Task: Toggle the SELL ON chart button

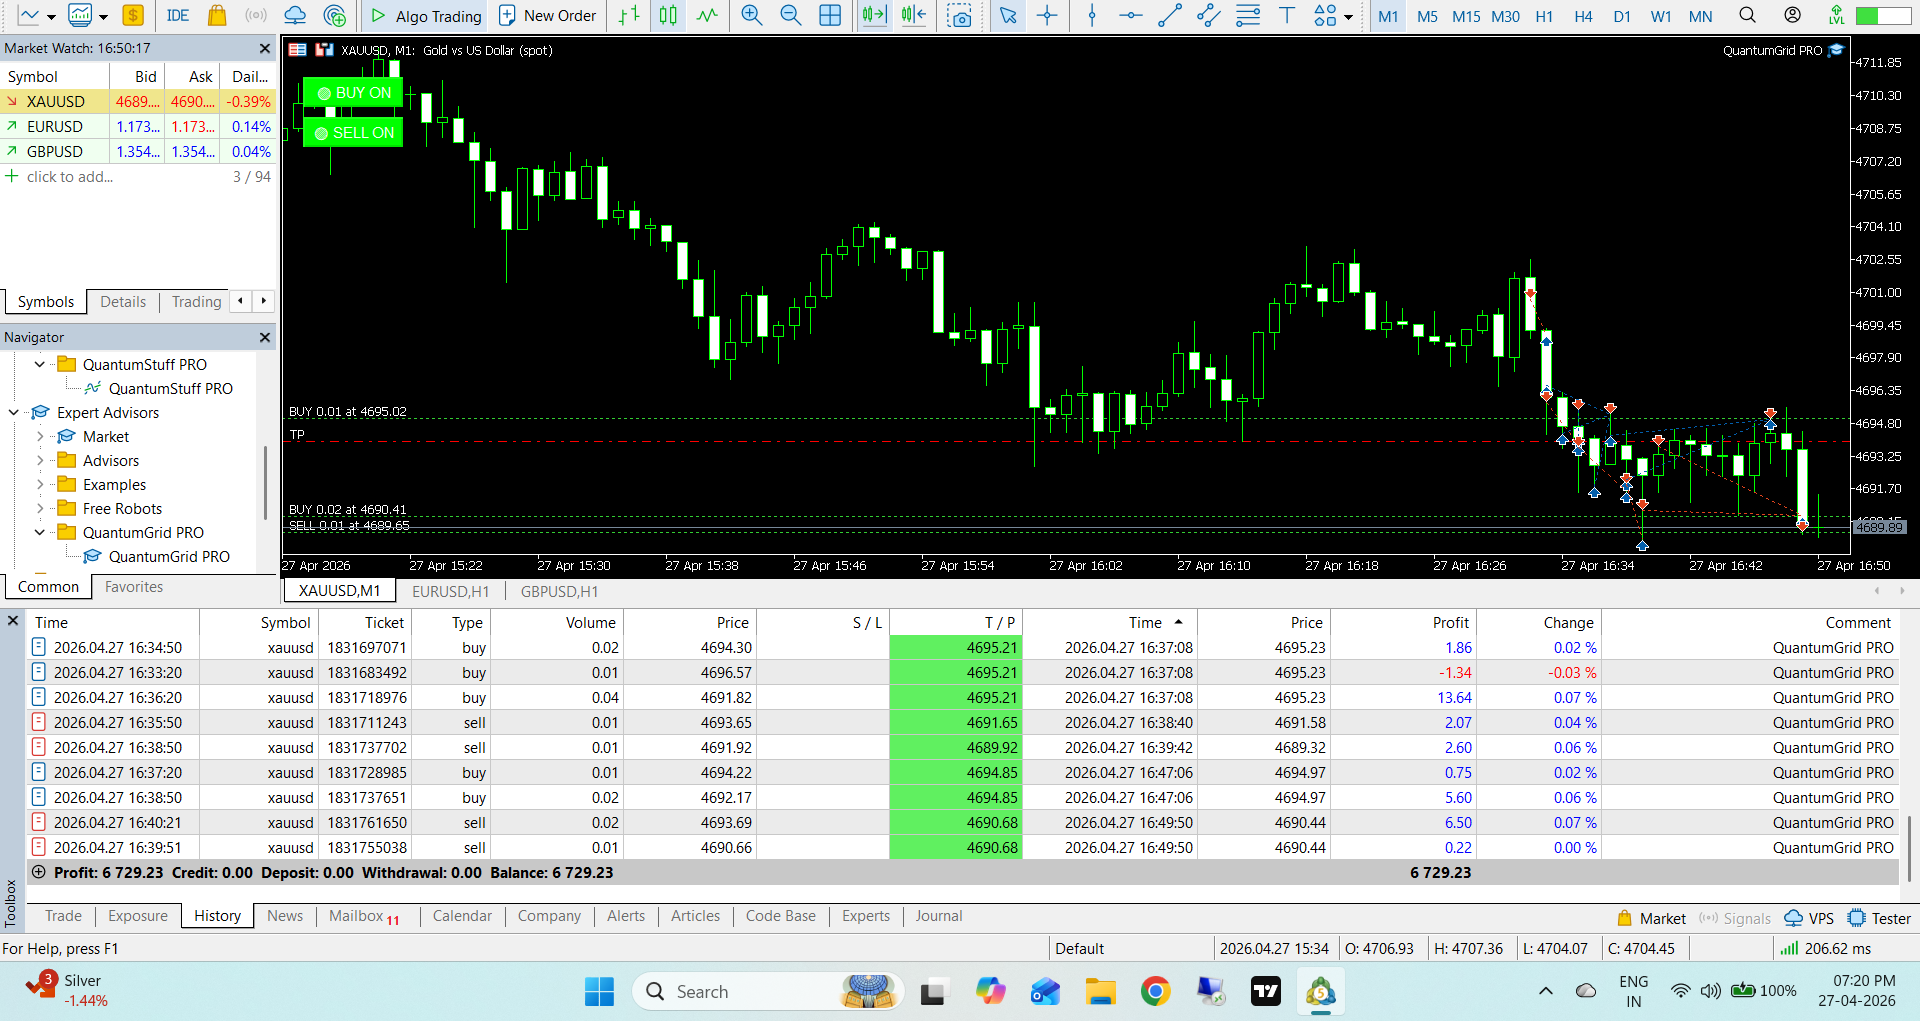Action: (x=353, y=133)
